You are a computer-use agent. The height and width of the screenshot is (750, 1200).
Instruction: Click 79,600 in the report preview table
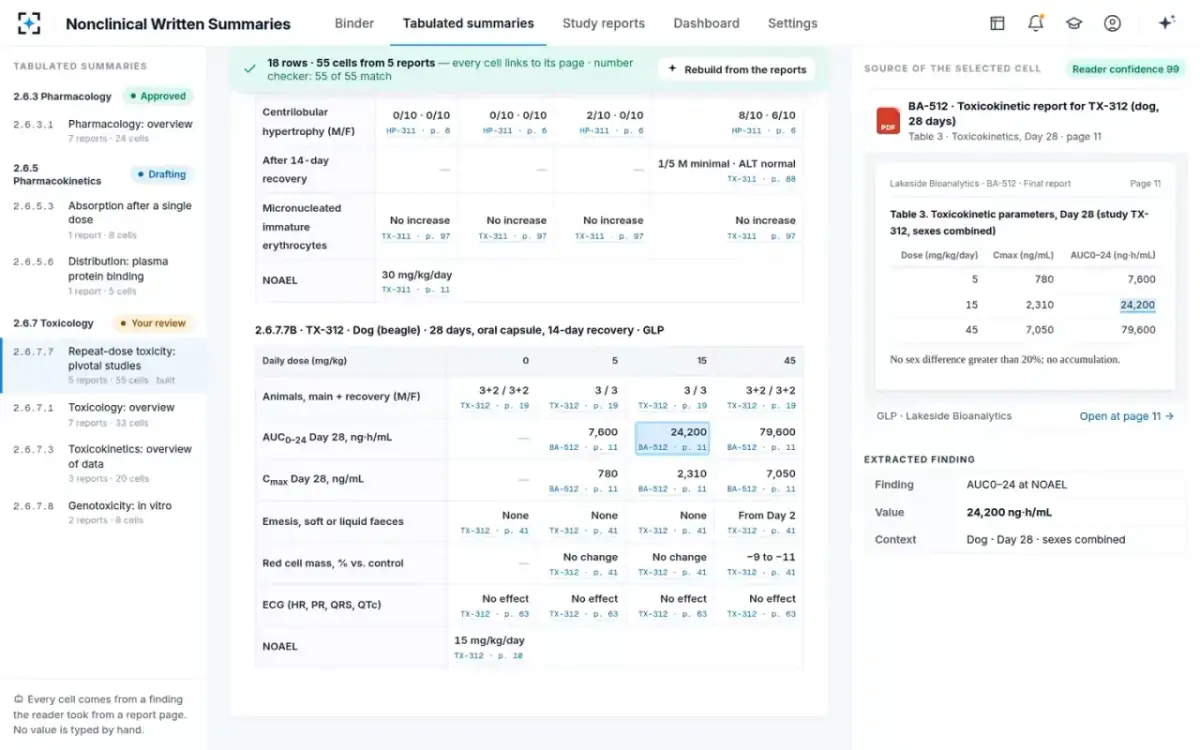pyautogui.click(x=1137, y=330)
